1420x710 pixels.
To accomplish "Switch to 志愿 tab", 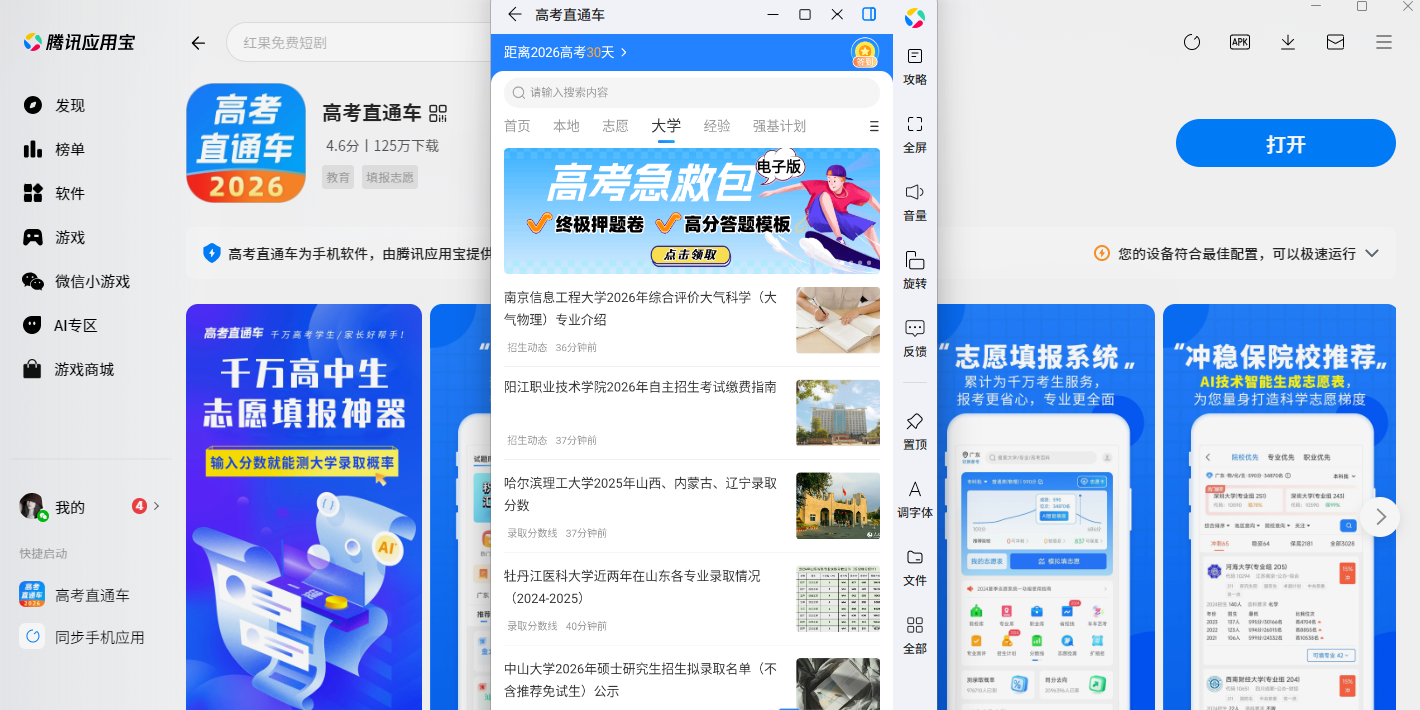I will pos(615,126).
